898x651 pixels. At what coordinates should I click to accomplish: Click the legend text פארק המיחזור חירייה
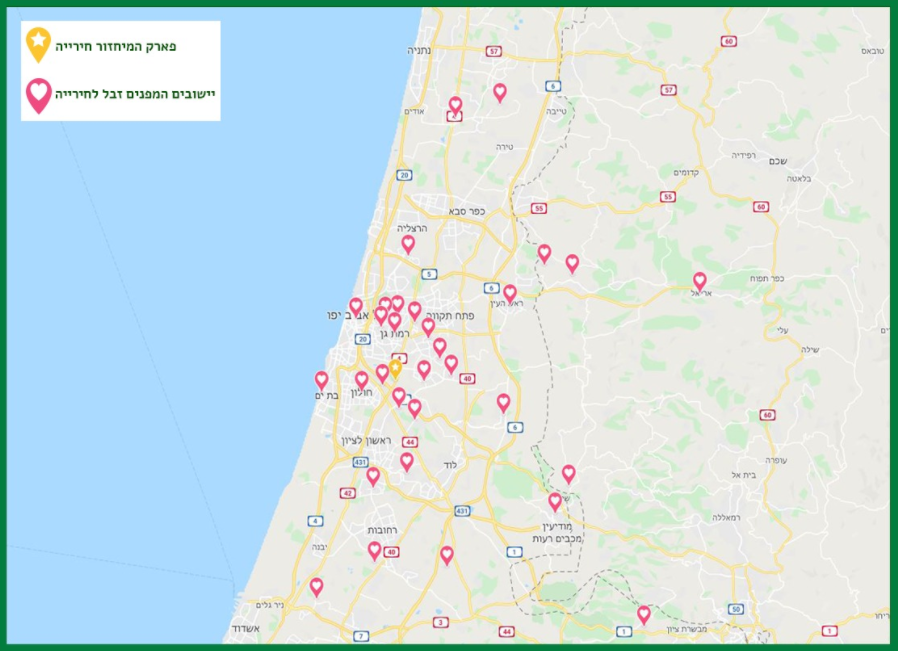[x=115, y=46]
